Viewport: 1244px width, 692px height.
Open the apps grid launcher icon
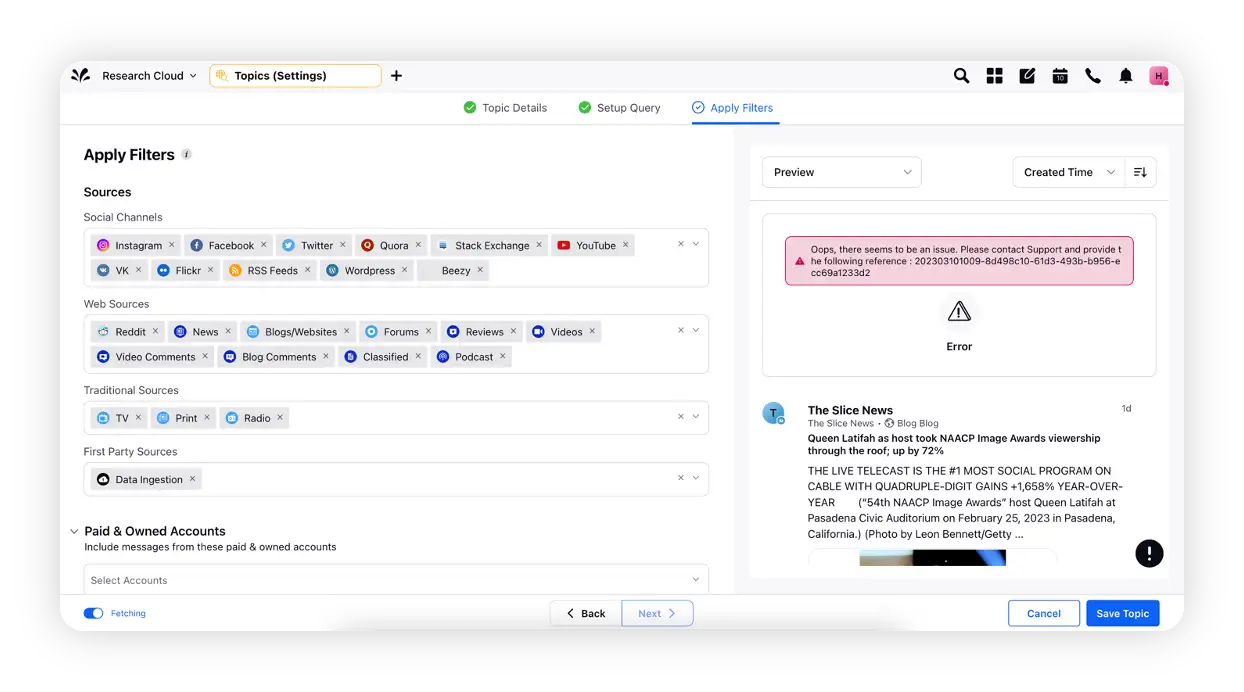(994, 76)
